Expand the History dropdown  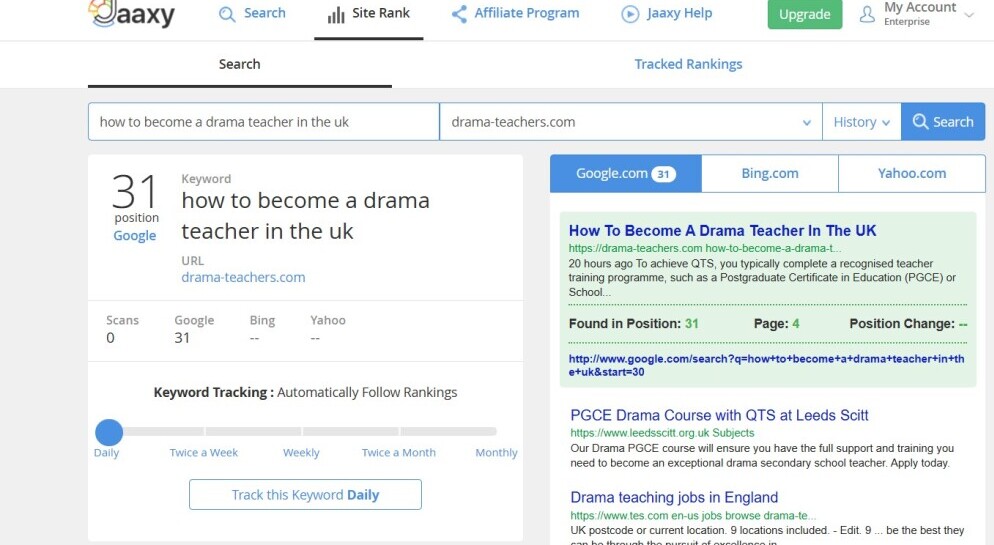coord(862,122)
